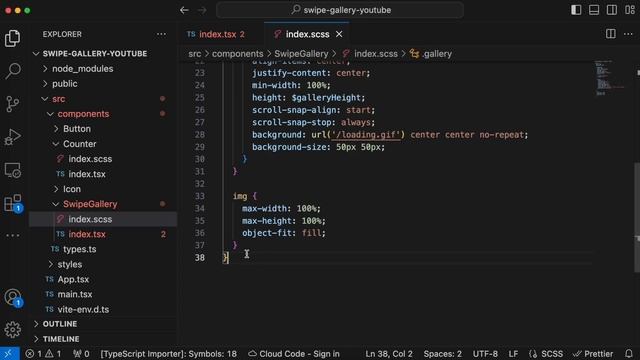Open the ports forwarded status item

pyautogui.click(x=81, y=353)
